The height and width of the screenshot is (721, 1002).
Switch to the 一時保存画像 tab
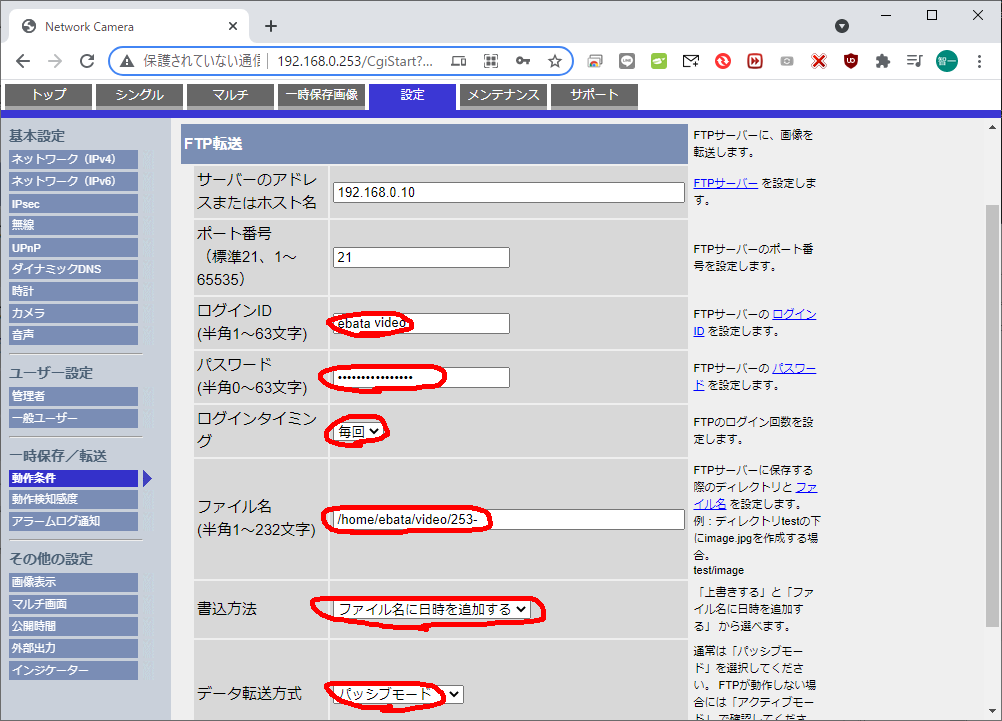pyautogui.click(x=320, y=95)
